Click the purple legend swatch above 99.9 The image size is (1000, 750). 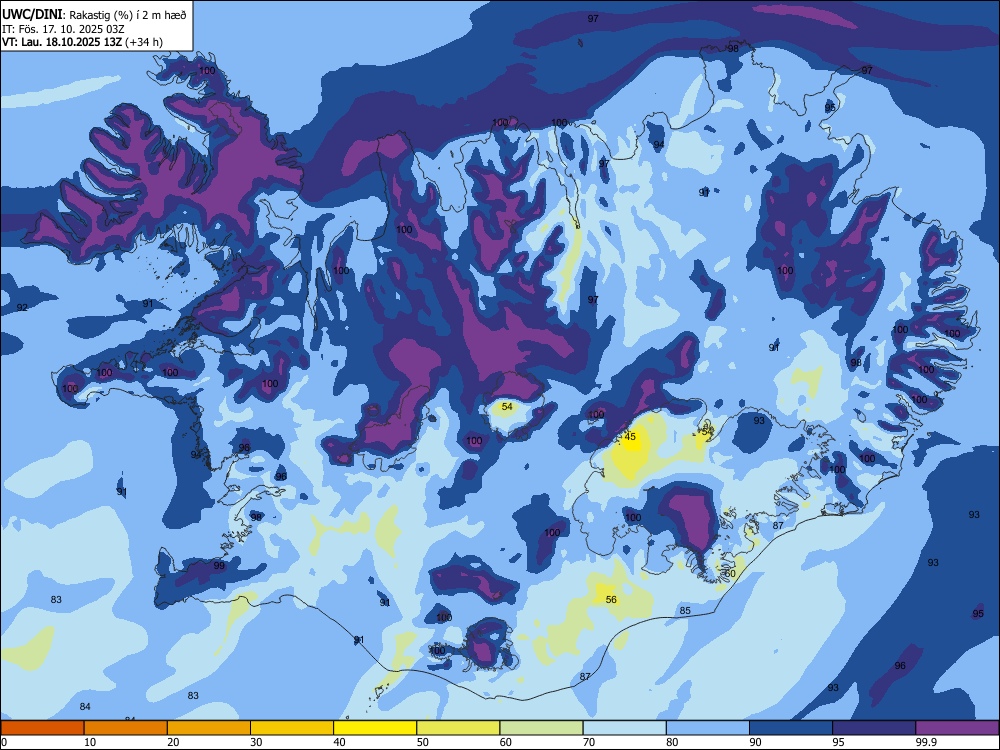[x=957, y=728]
